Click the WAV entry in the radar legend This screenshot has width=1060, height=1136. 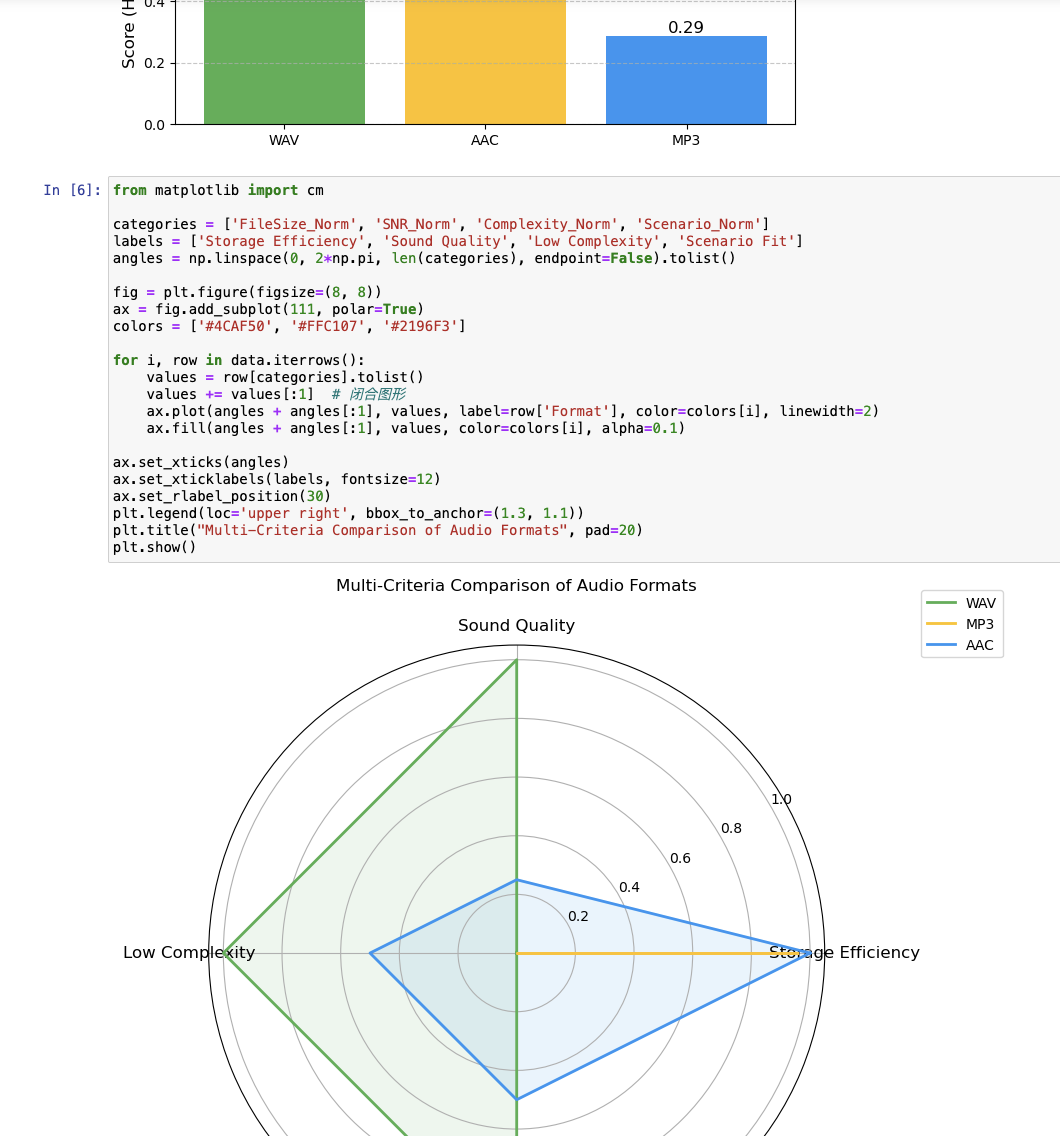coord(961,603)
